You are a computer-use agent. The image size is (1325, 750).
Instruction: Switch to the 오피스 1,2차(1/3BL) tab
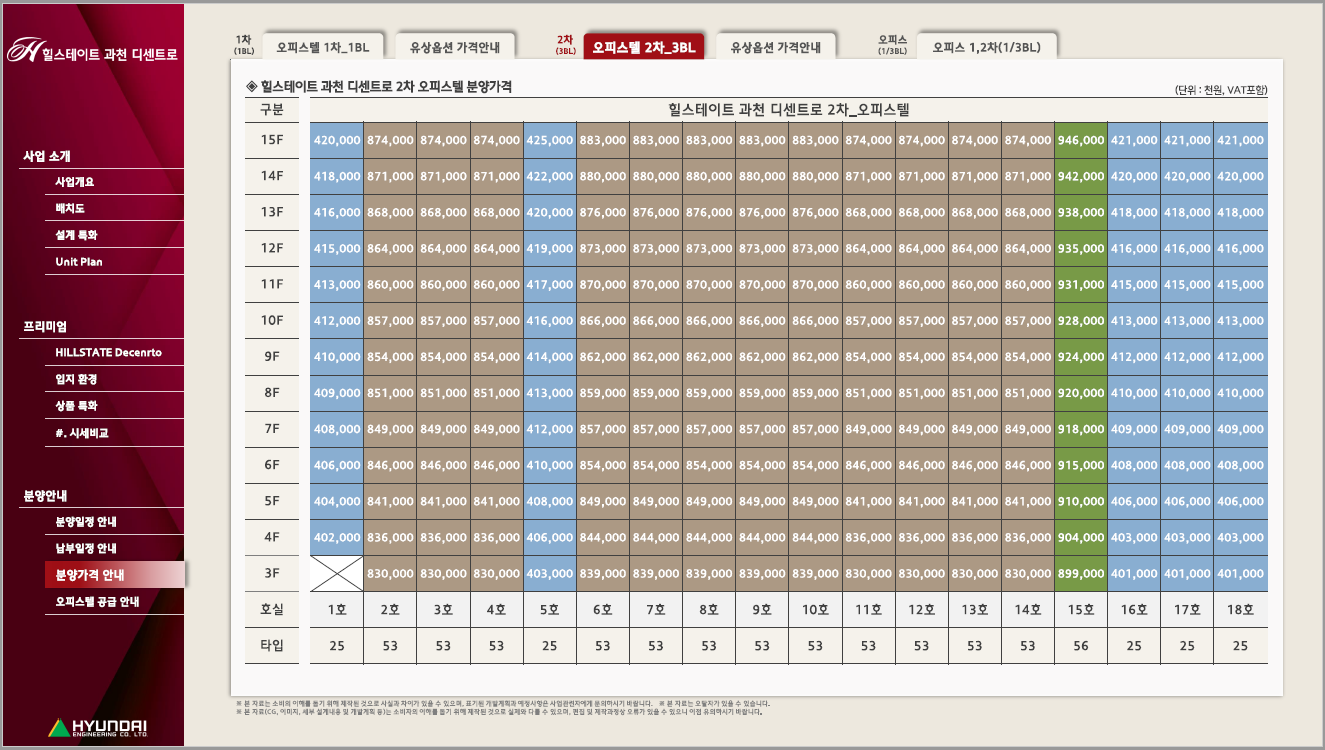tap(986, 47)
